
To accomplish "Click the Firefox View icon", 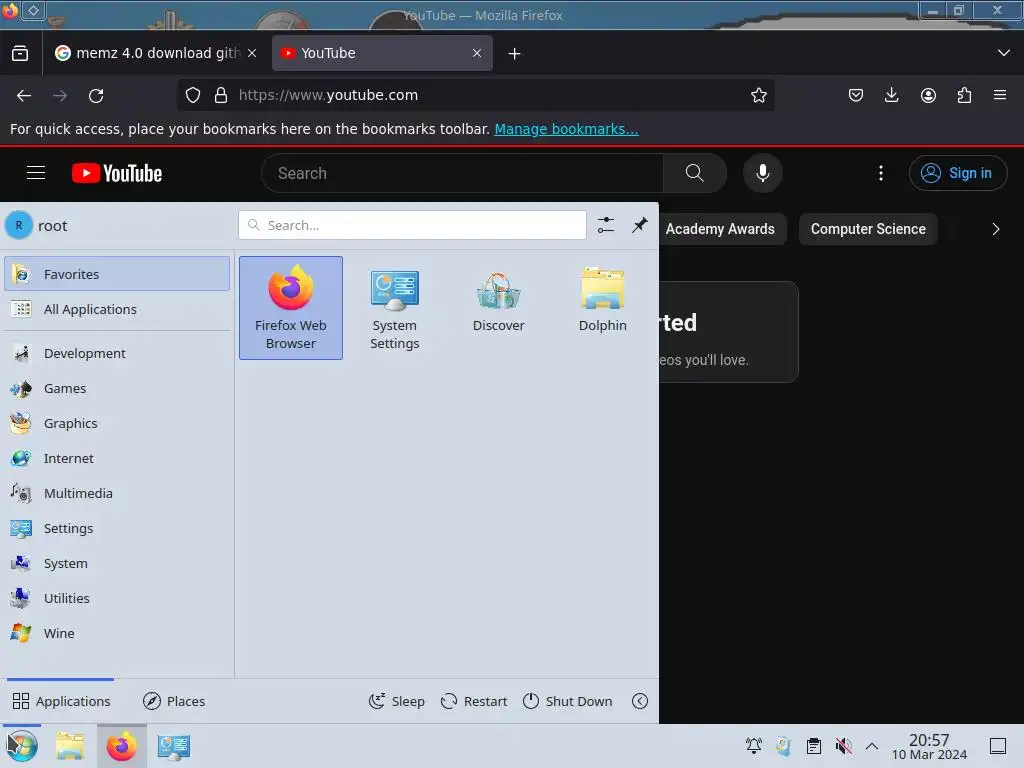I will coord(20,53).
